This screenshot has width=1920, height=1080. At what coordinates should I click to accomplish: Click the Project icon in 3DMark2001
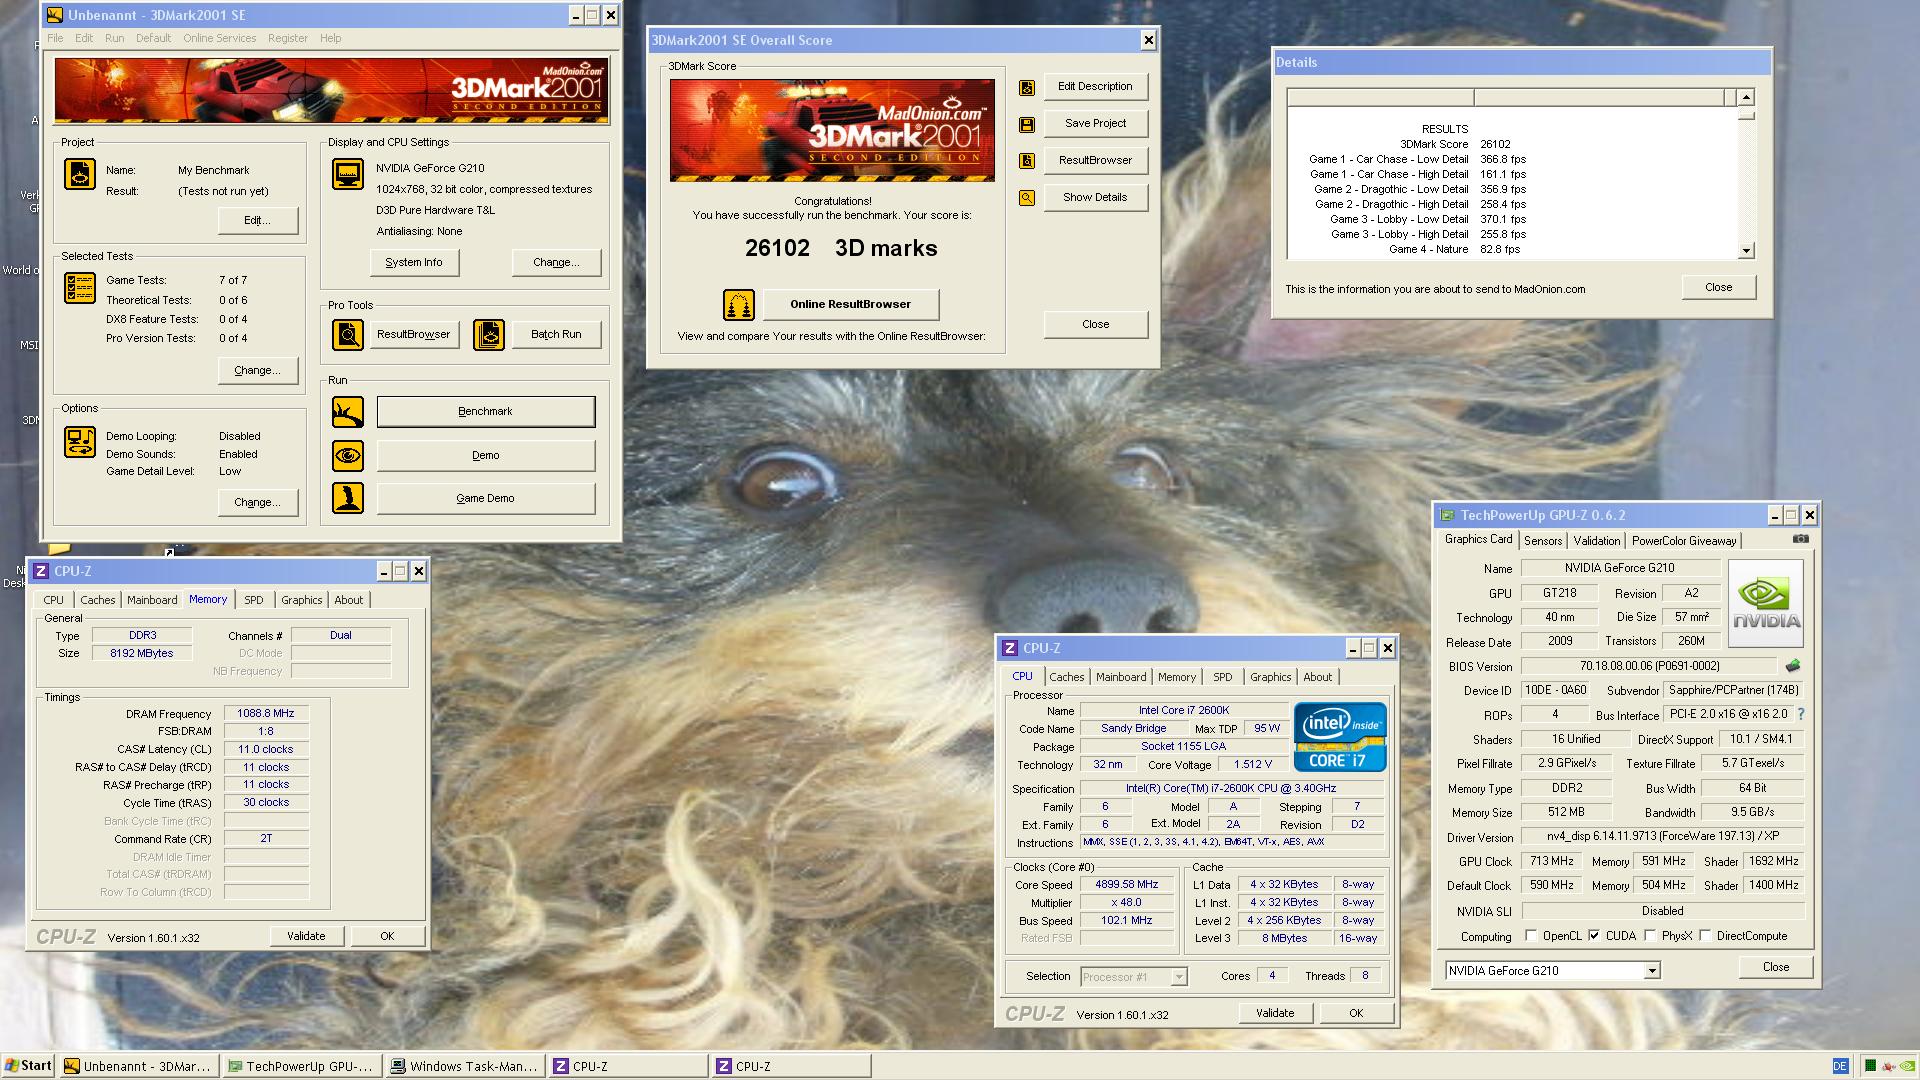[x=80, y=174]
